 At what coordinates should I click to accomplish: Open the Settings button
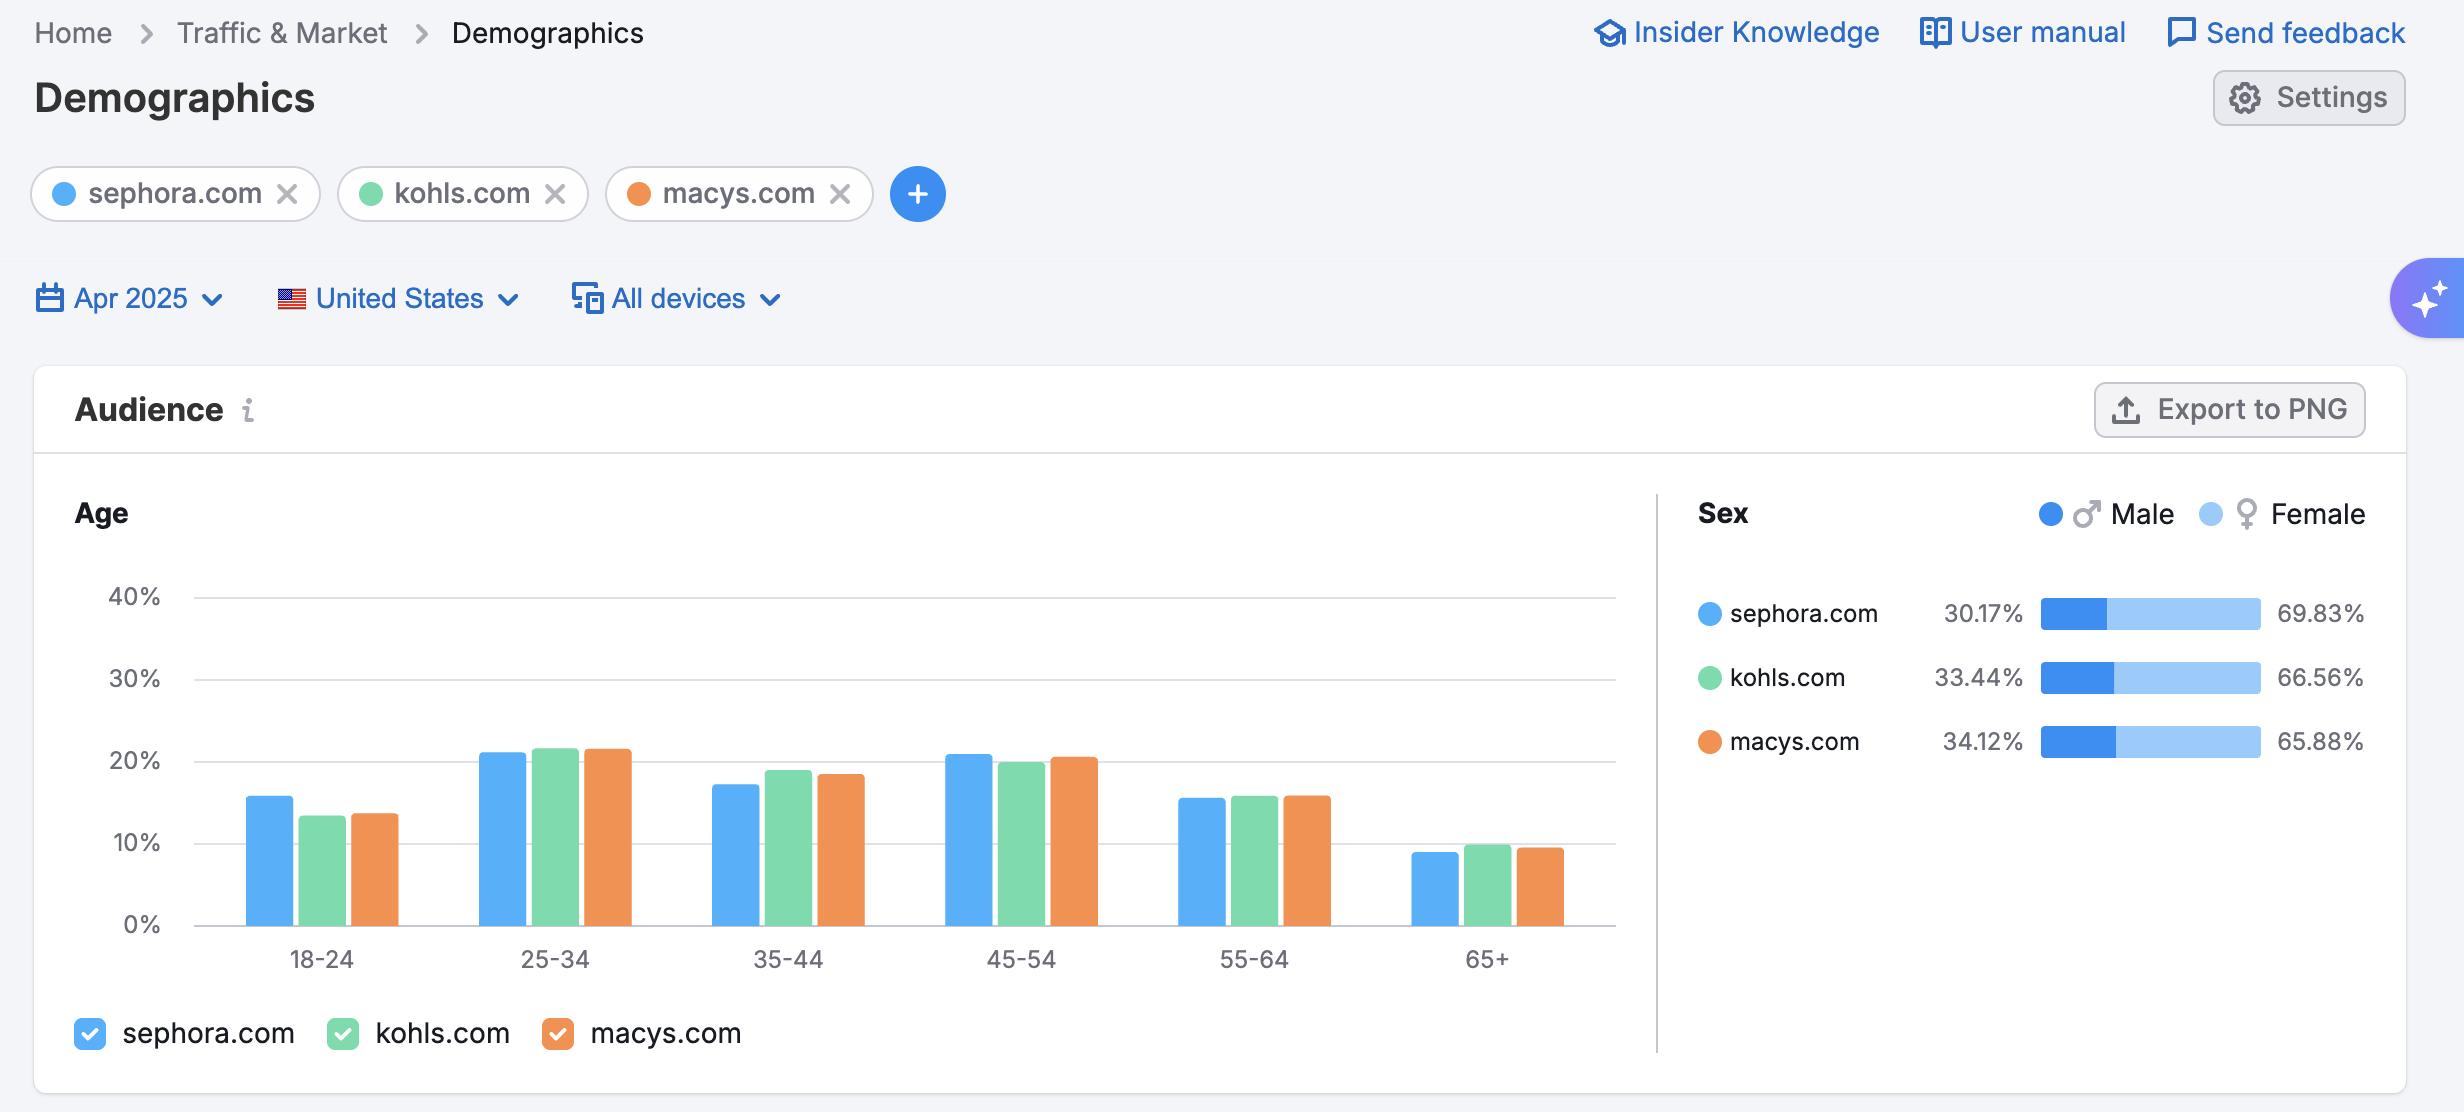pyautogui.click(x=2308, y=98)
